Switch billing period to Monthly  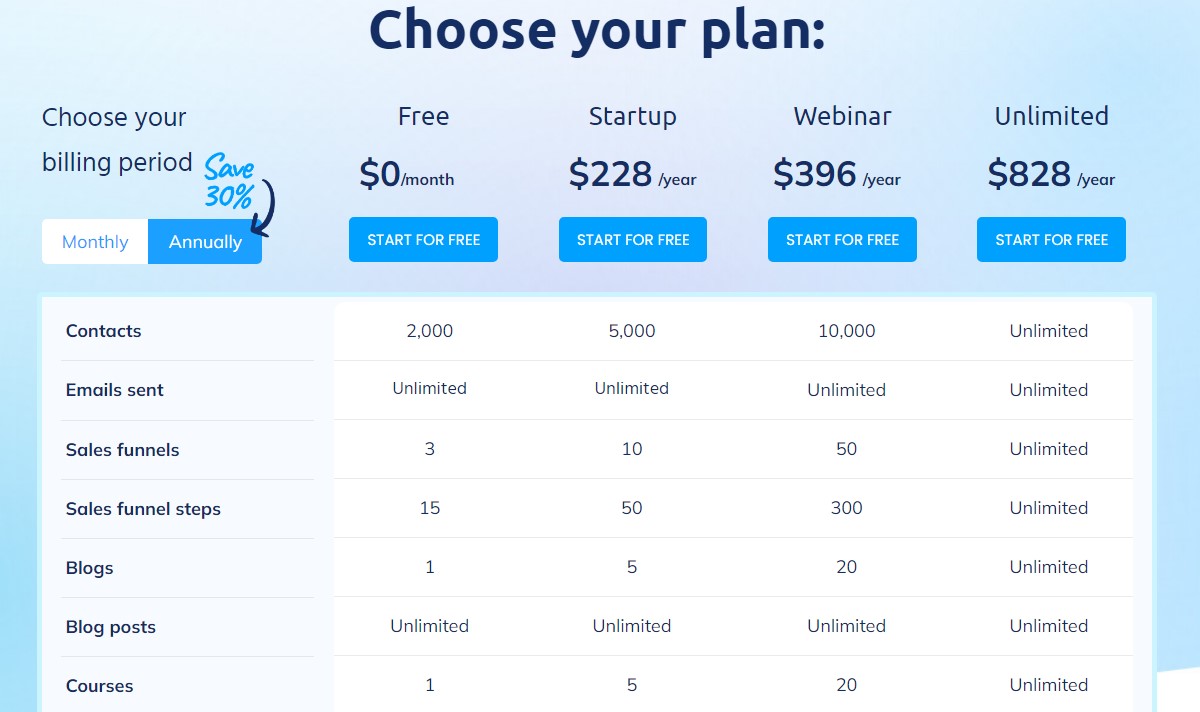click(x=95, y=242)
